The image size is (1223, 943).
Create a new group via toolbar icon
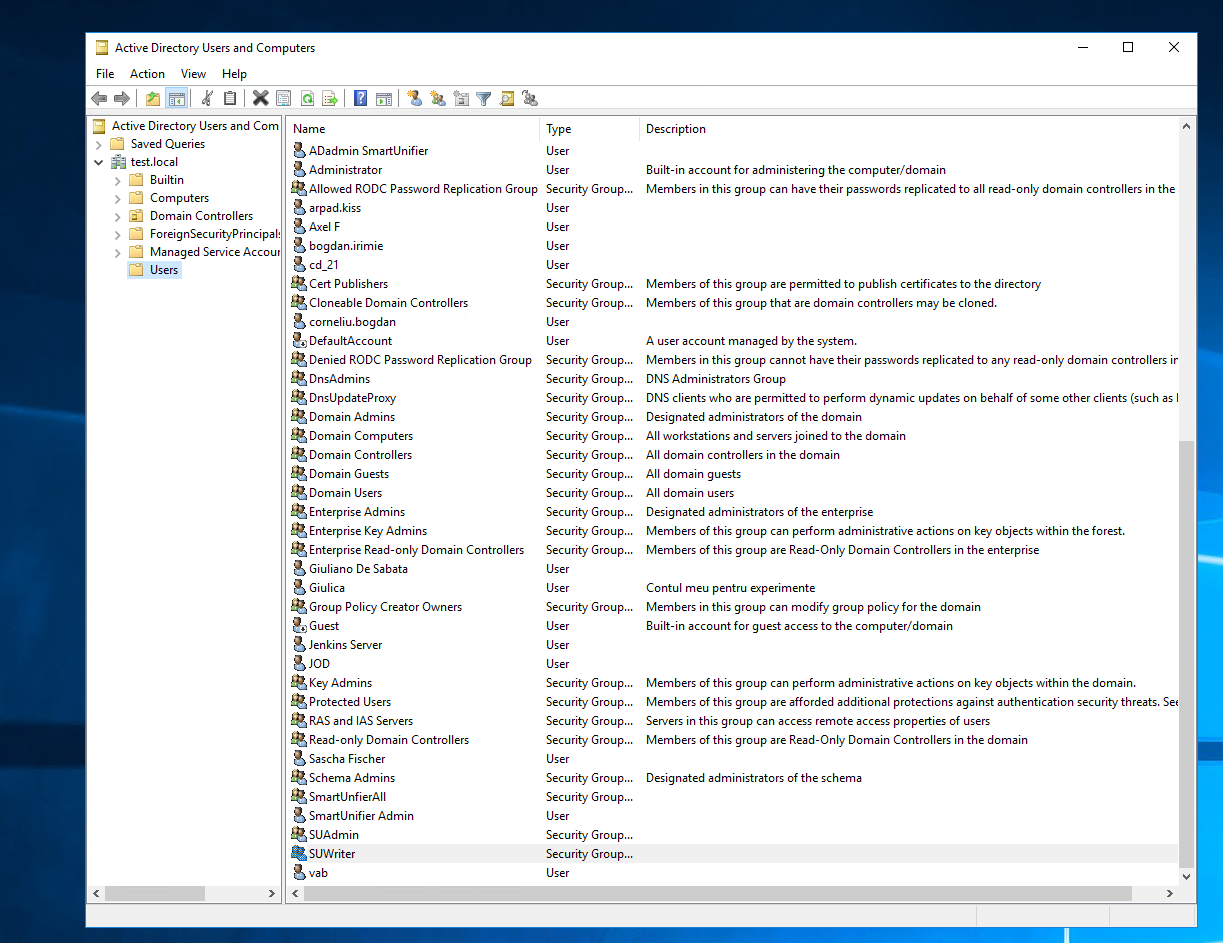coord(437,98)
